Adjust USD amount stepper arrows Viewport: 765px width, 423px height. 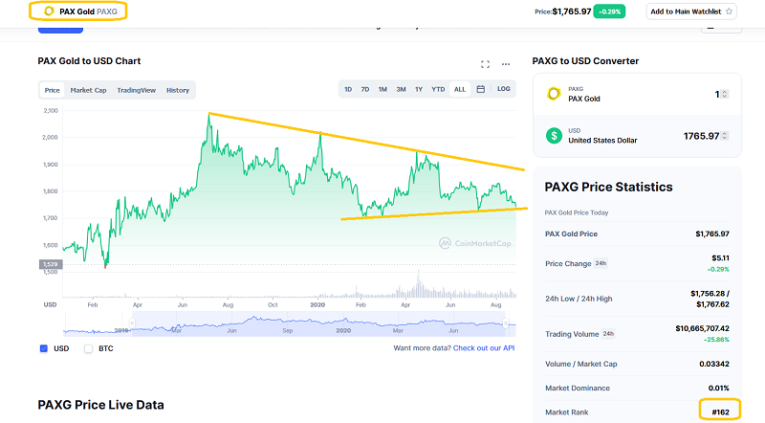click(x=725, y=136)
